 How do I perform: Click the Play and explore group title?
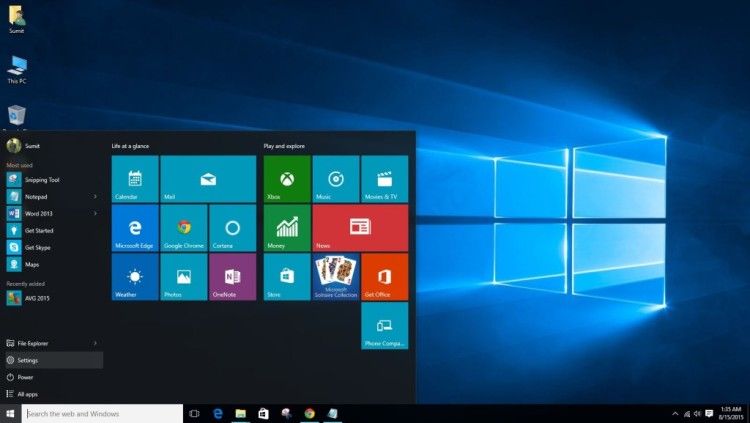click(284, 146)
